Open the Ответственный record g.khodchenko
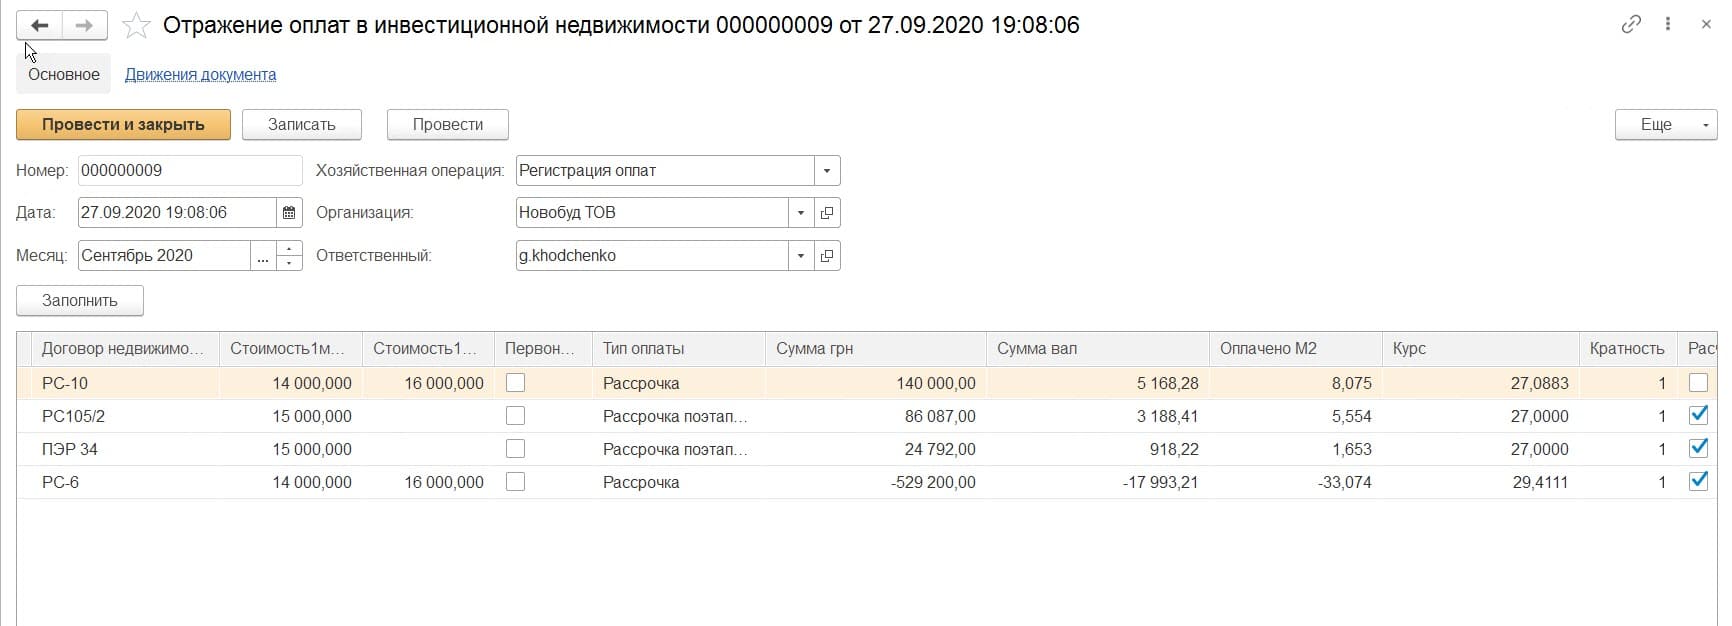The image size is (1732, 626). (827, 256)
